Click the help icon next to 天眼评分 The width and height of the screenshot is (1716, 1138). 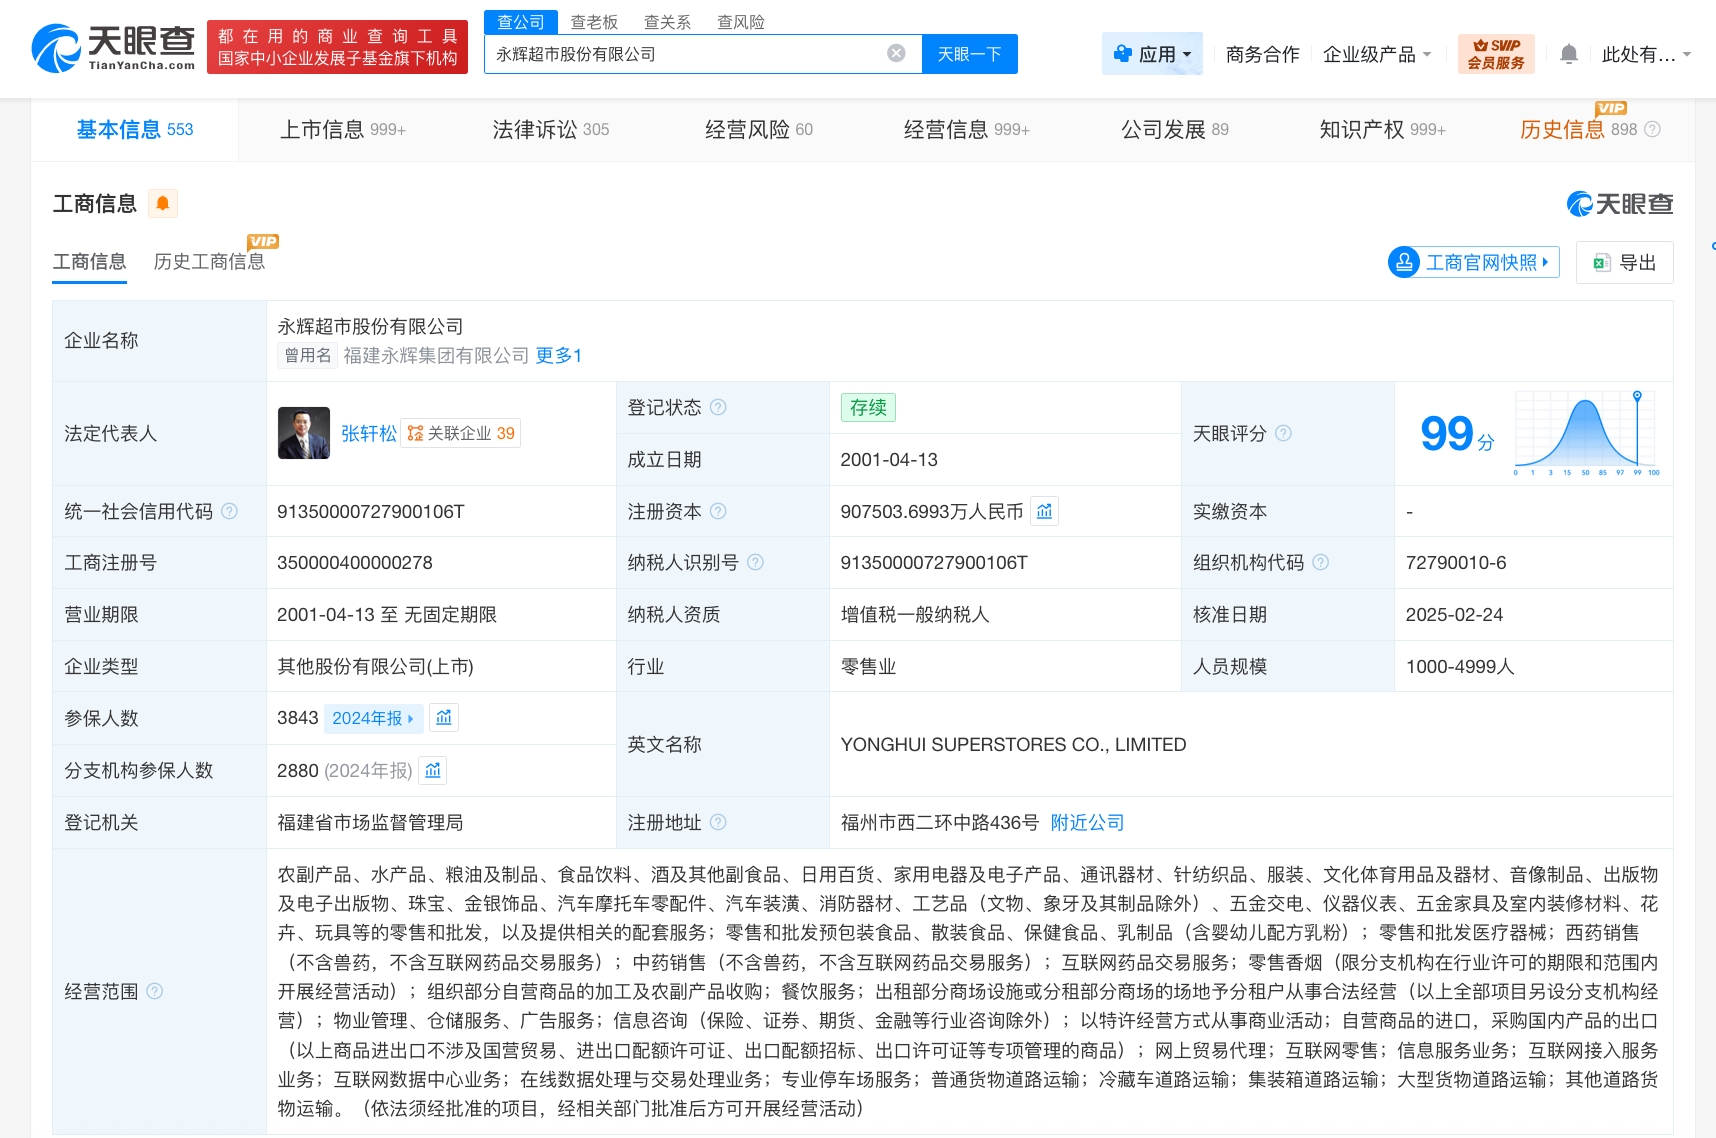[x=1283, y=434]
